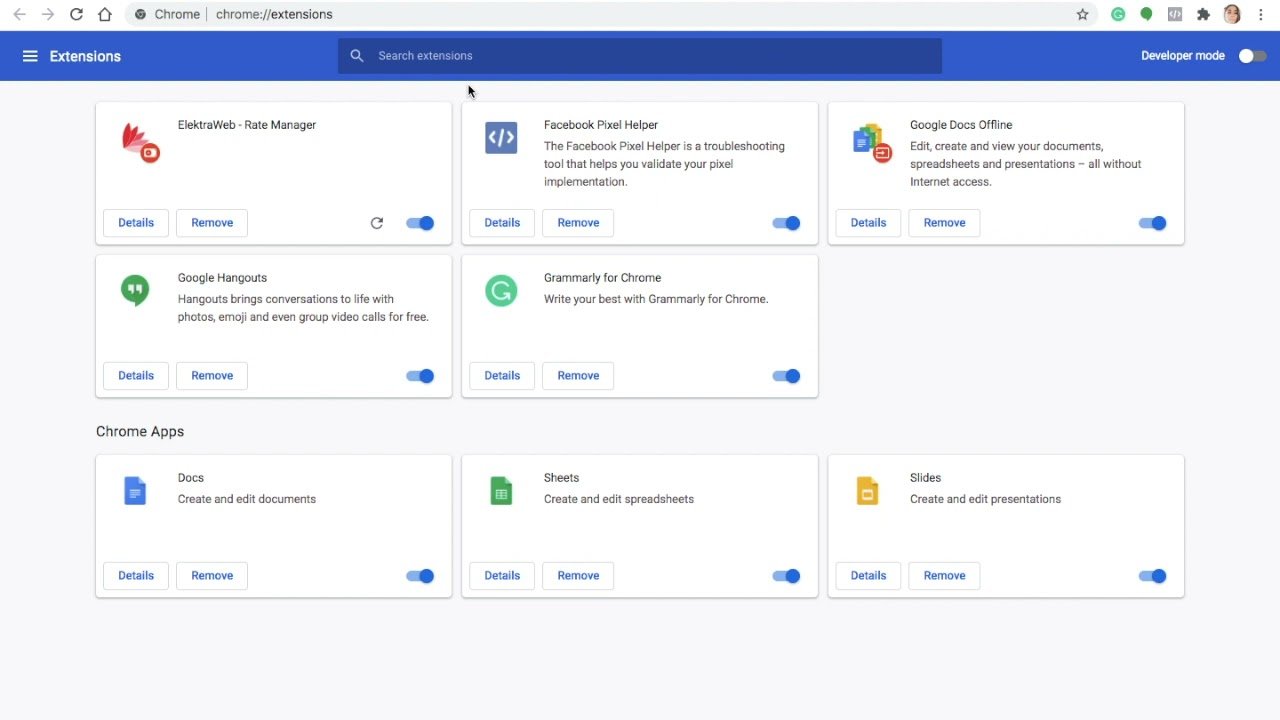Remove ElektraWeb Rate Manager
Viewport: 1280px width, 720px height.
coord(212,223)
